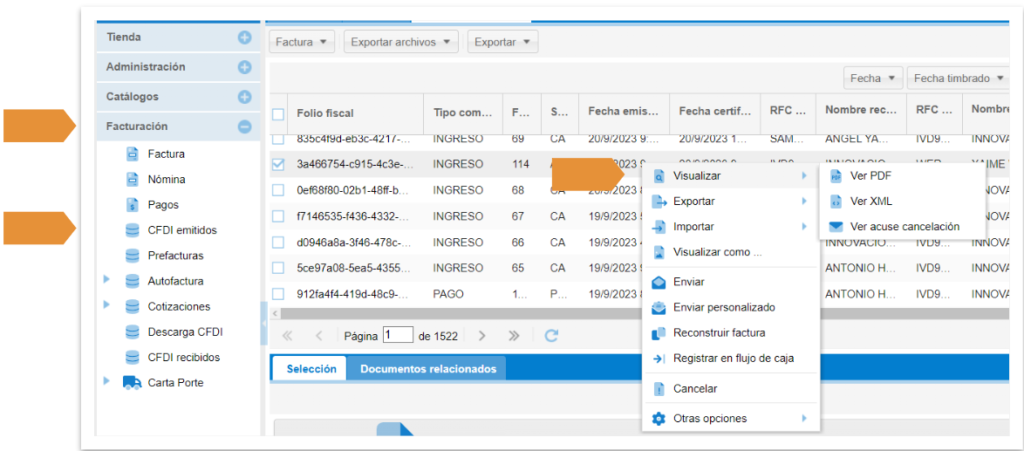Go to the first page arrow

pos(287,336)
